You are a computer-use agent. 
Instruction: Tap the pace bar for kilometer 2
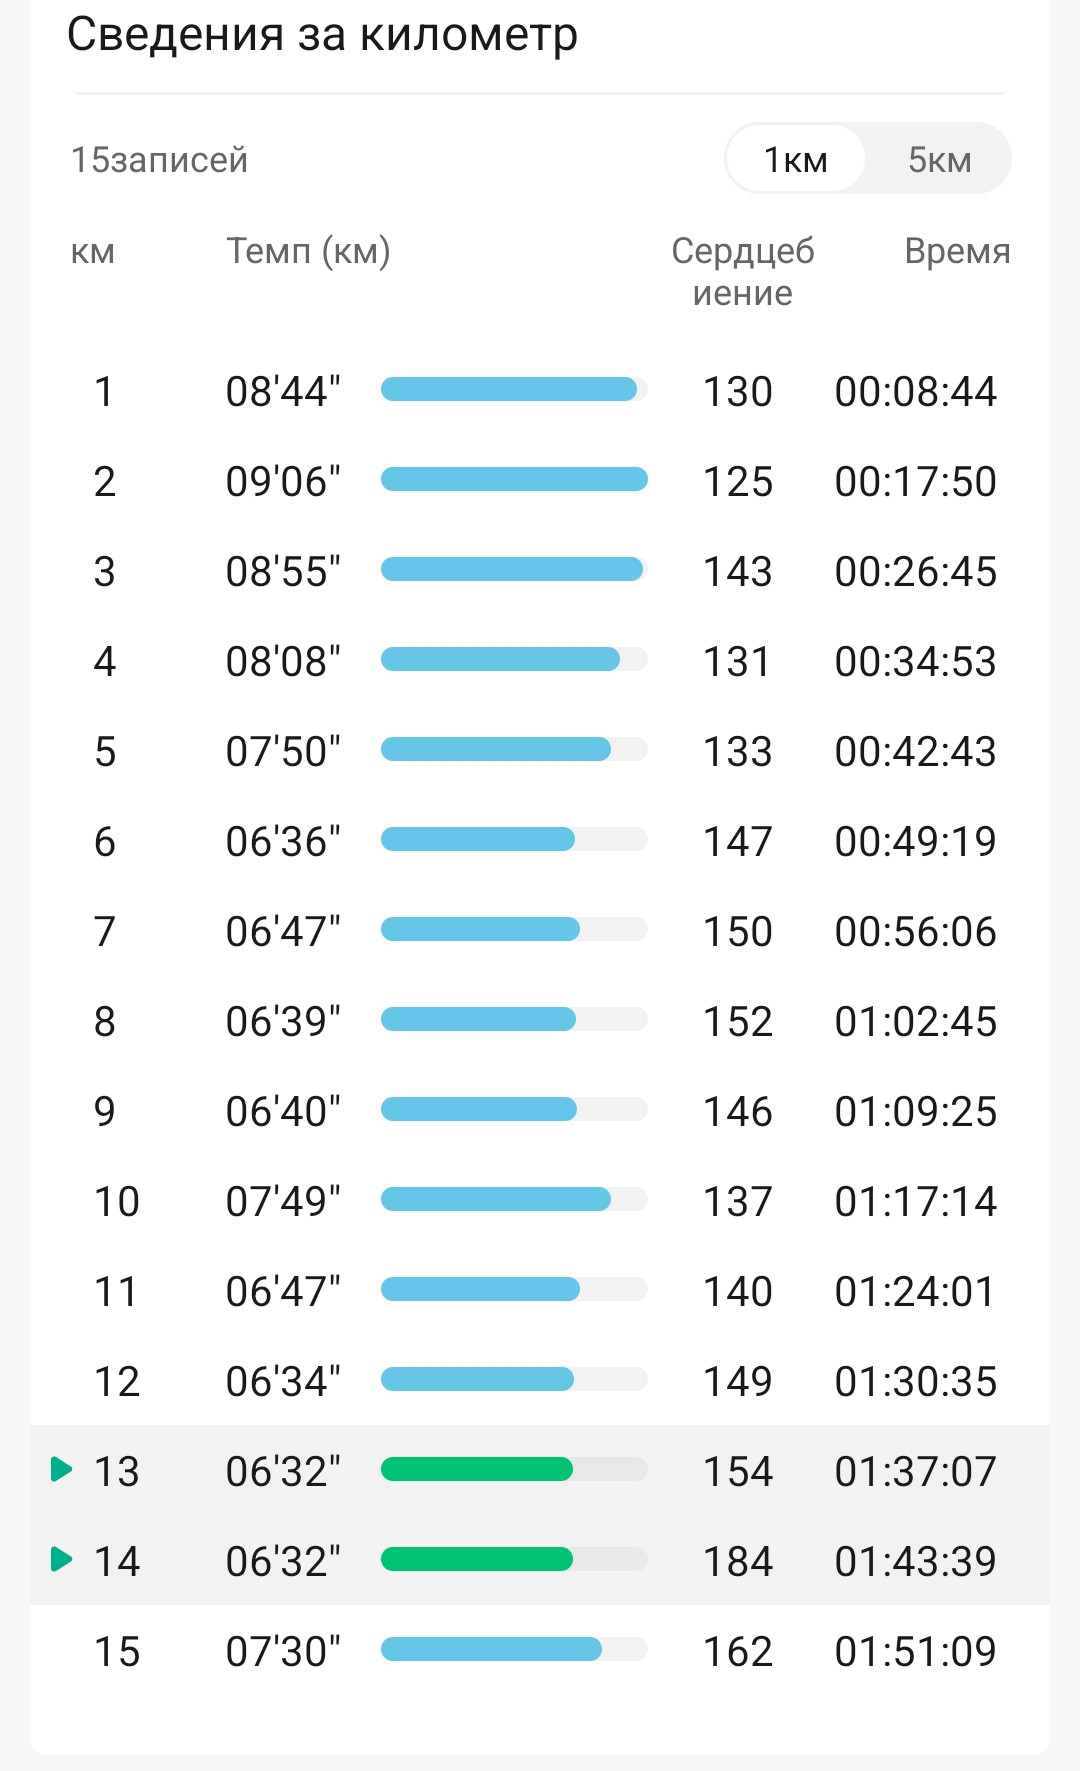coord(514,479)
